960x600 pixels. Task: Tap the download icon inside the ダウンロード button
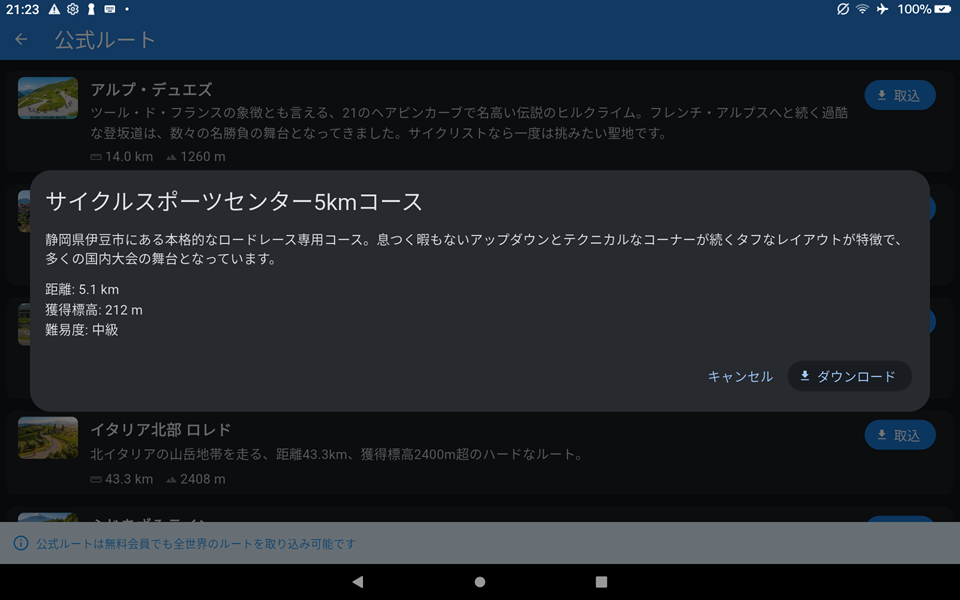click(803, 376)
